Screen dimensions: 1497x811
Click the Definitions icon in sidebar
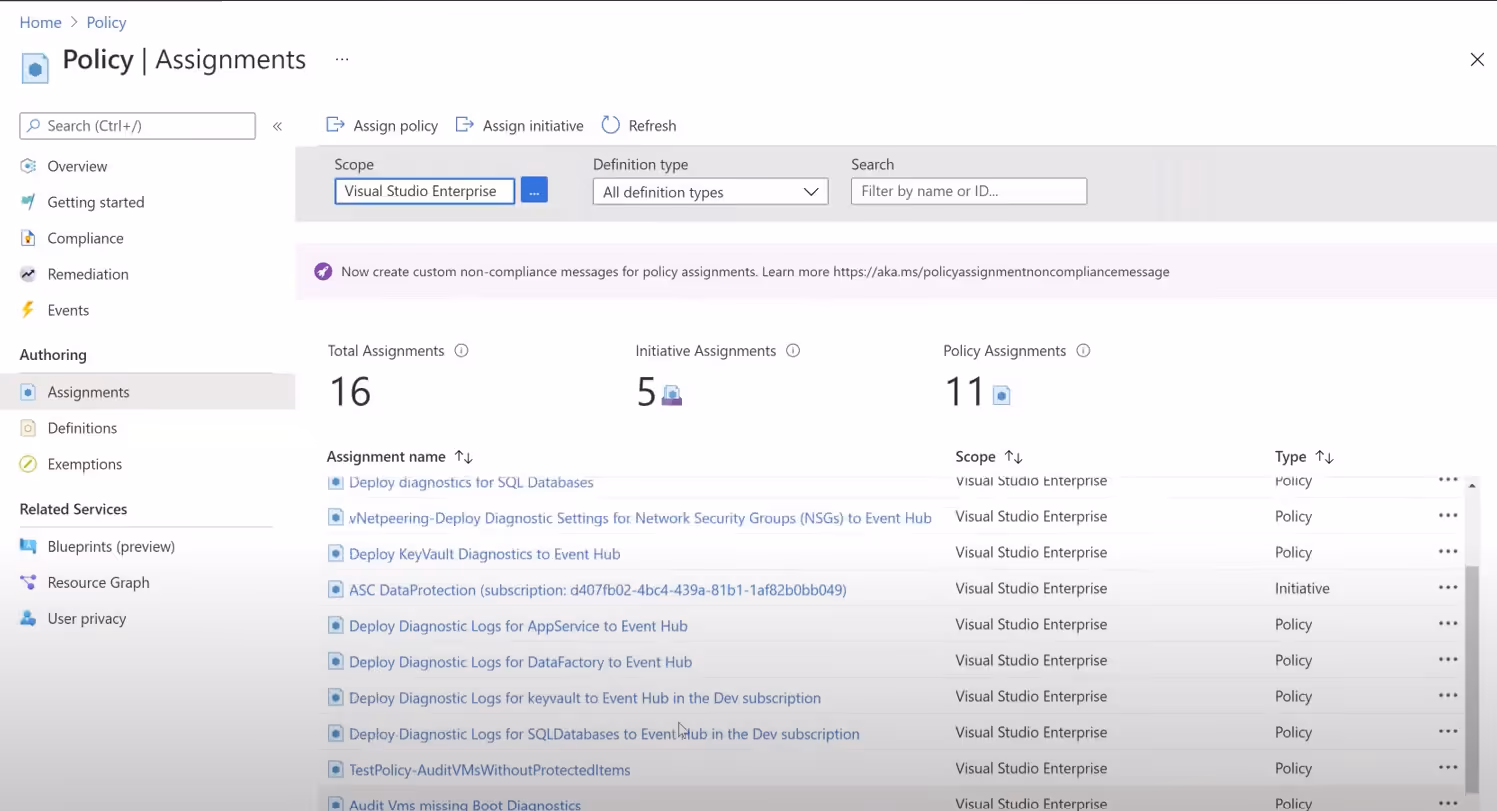click(x=28, y=428)
